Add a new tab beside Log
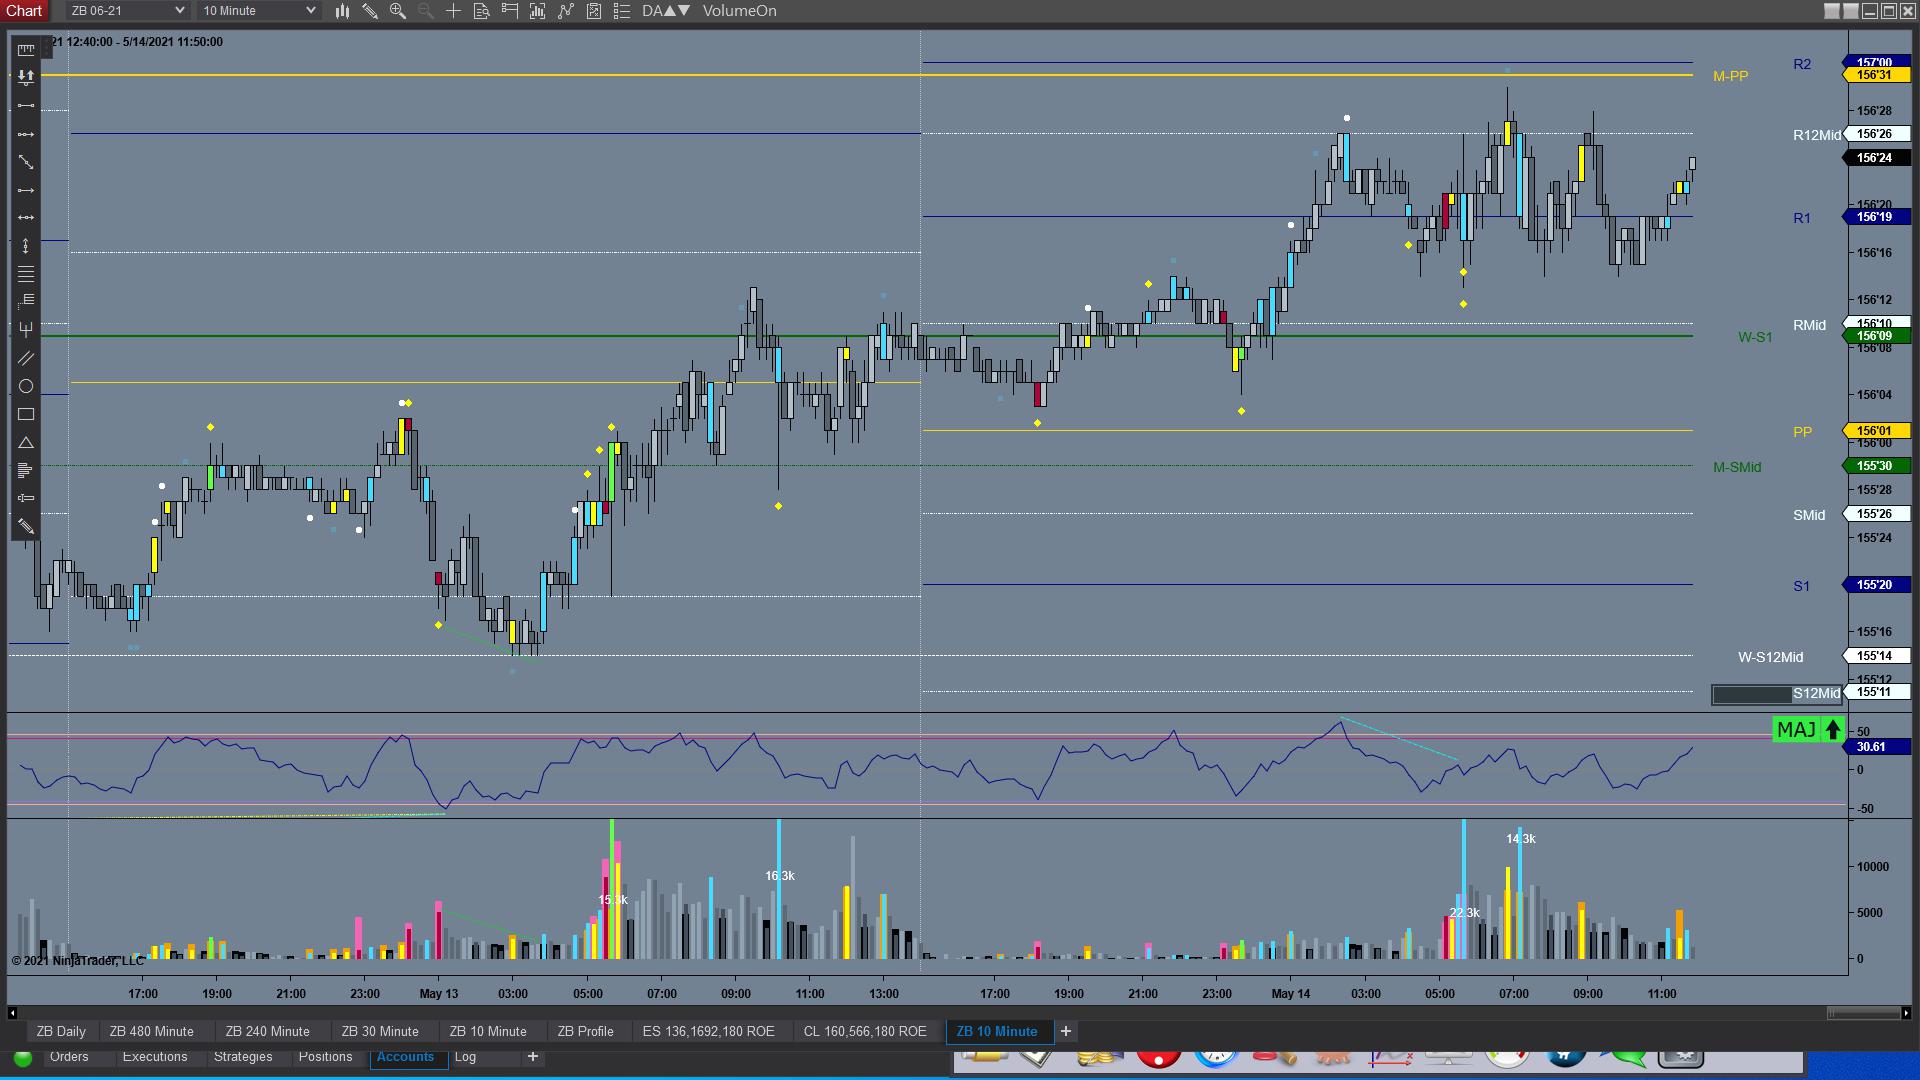The width and height of the screenshot is (1920, 1080). click(x=533, y=1056)
